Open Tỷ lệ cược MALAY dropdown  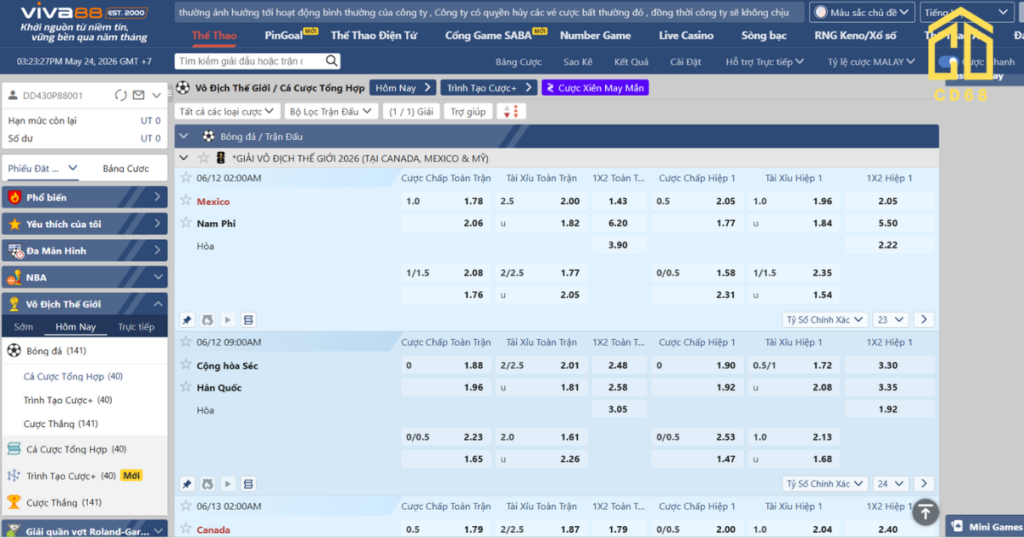(x=871, y=61)
